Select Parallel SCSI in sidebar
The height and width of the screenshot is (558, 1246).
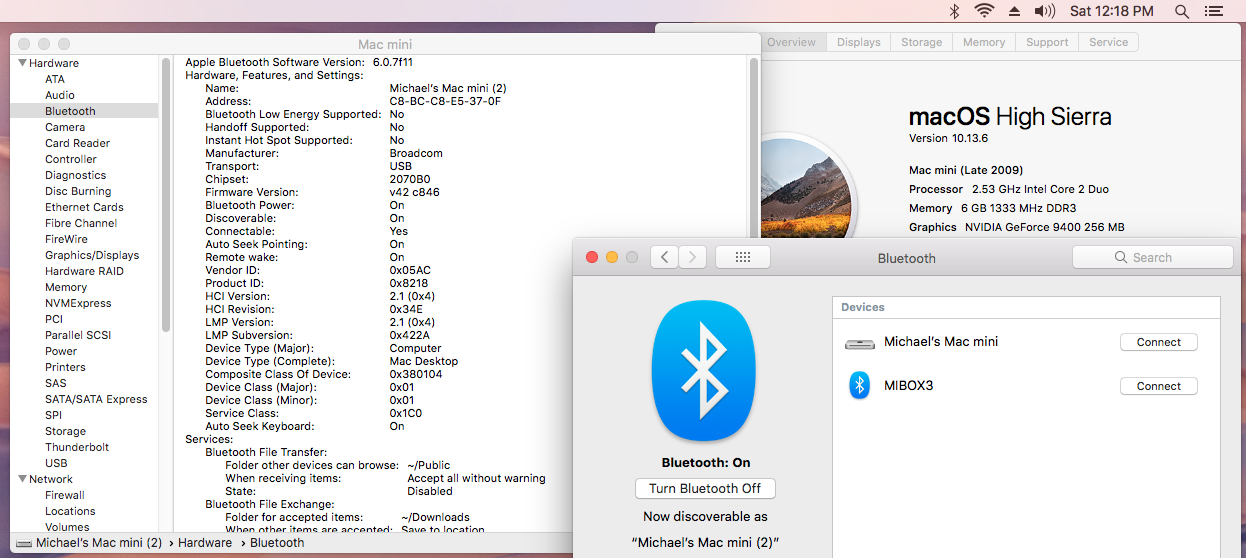[78, 335]
